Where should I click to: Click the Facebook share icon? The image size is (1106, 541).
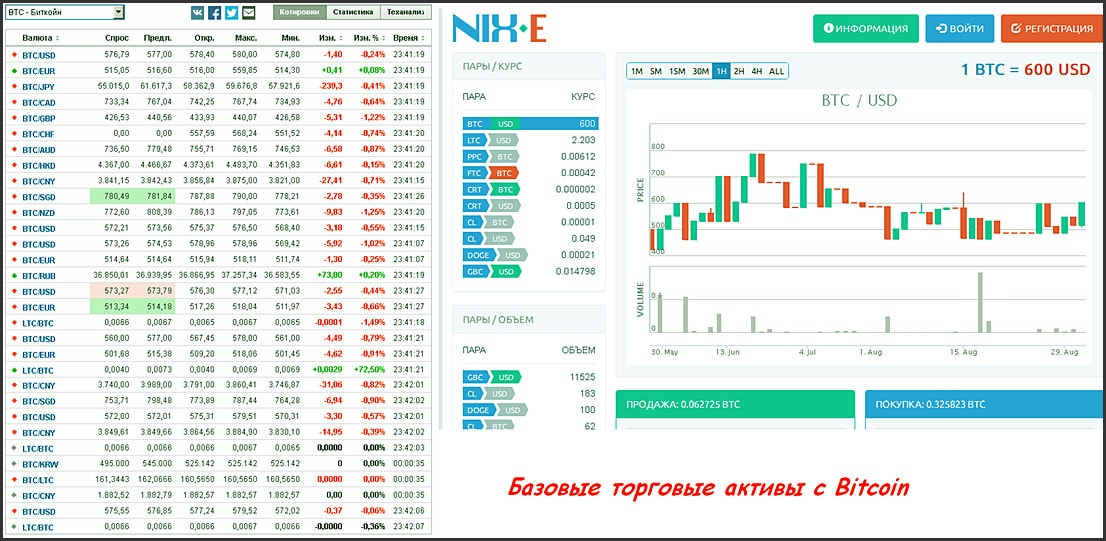pyautogui.click(x=215, y=13)
